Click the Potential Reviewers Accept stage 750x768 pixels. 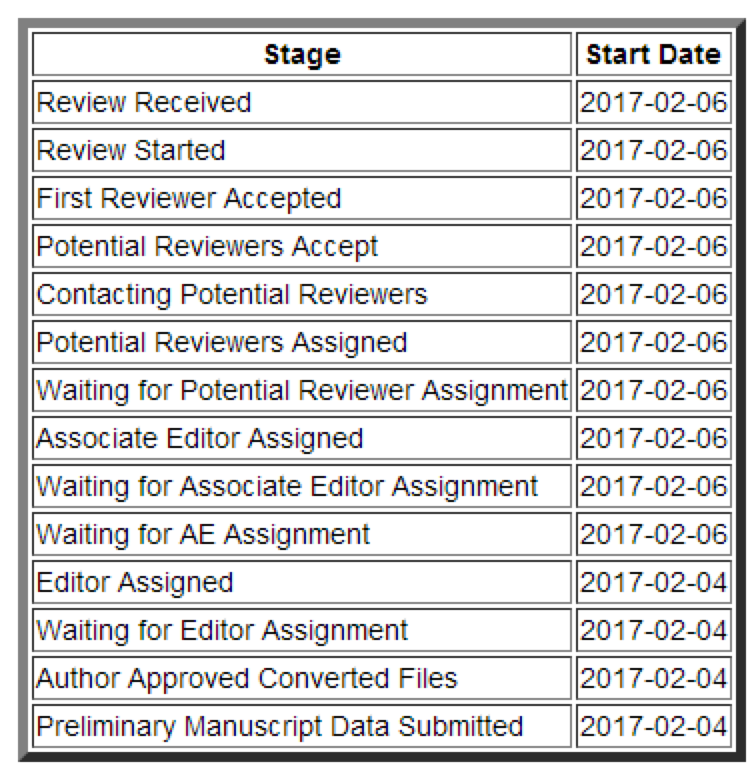pyautogui.click(x=207, y=246)
